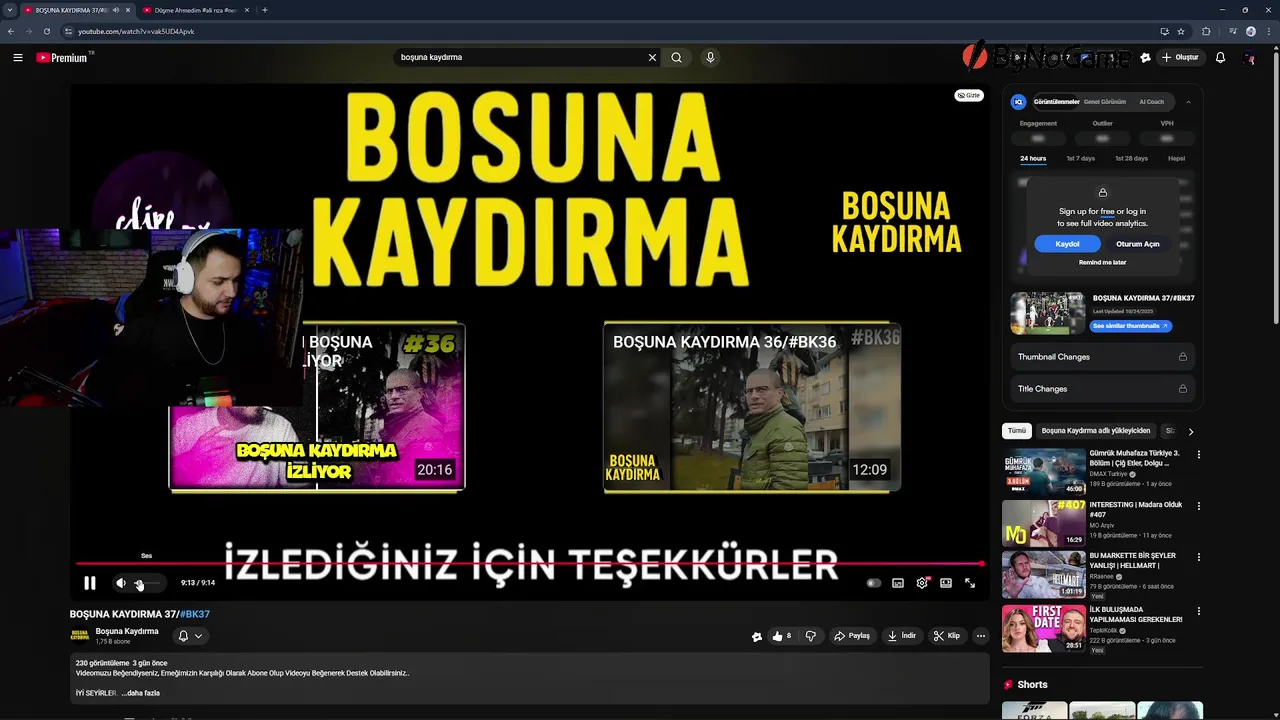The height and width of the screenshot is (720, 1280).
Task: Follow the 'free' sign up link
Action: pos(1107,212)
